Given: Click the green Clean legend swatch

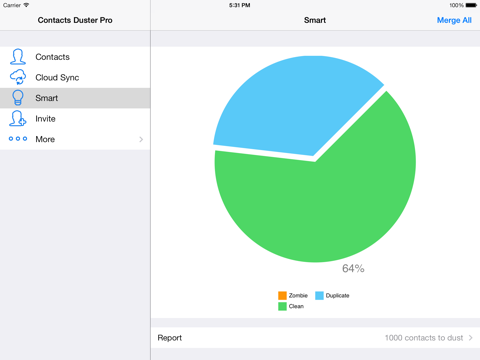Looking at the screenshot, I should tap(282, 306).
